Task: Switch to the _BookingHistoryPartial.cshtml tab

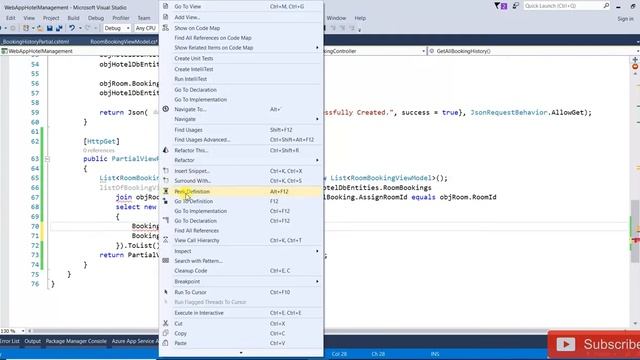Action: [36, 42]
